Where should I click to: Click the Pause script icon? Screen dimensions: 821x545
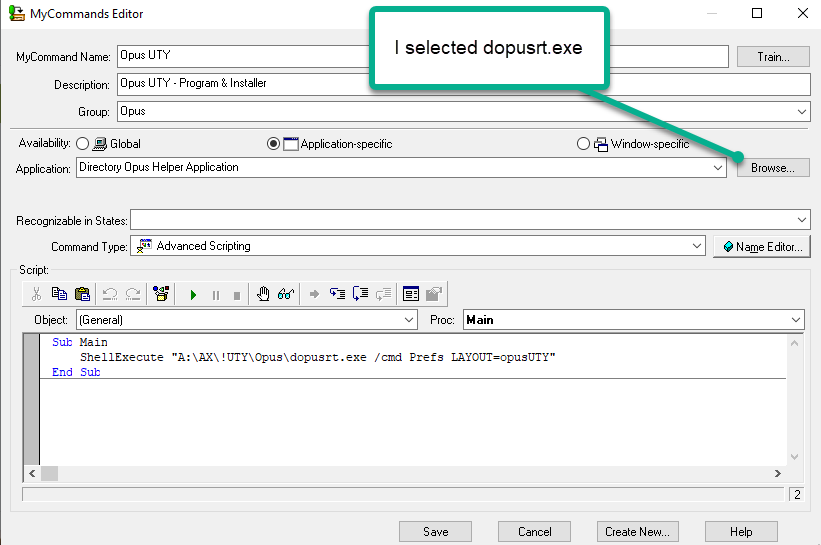[216, 295]
